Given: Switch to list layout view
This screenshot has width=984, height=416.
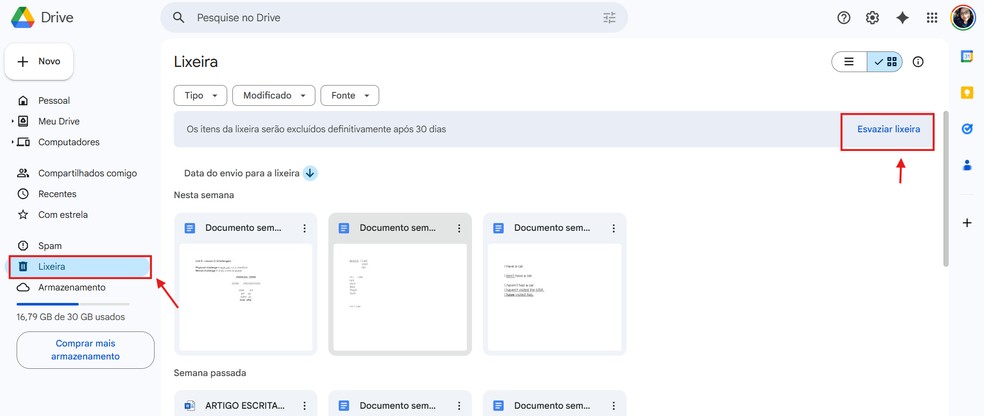Looking at the screenshot, I should pyautogui.click(x=849, y=62).
